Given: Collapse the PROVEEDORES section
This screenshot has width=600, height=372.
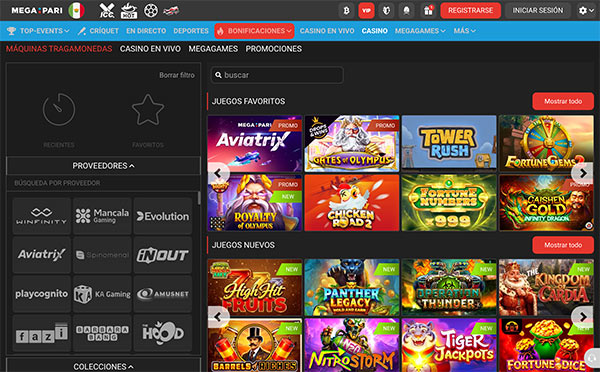Looking at the screenshot, I should tap(103, 166).
